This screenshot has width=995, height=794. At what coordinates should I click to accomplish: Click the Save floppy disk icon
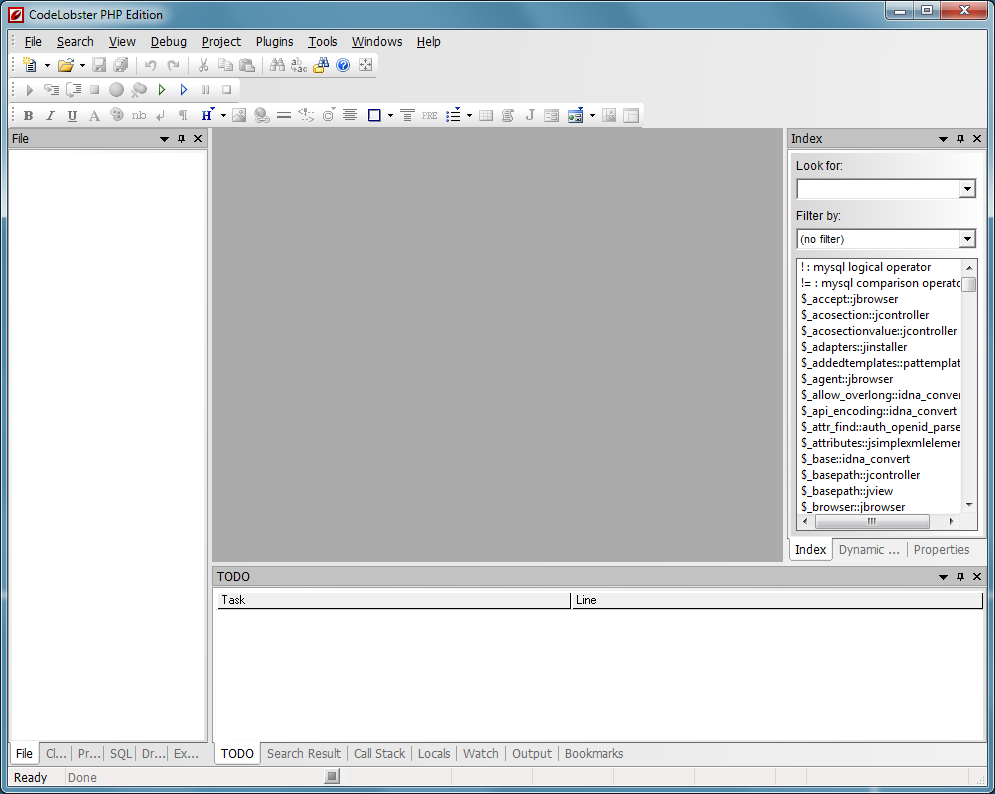click(x=99, y=65)
